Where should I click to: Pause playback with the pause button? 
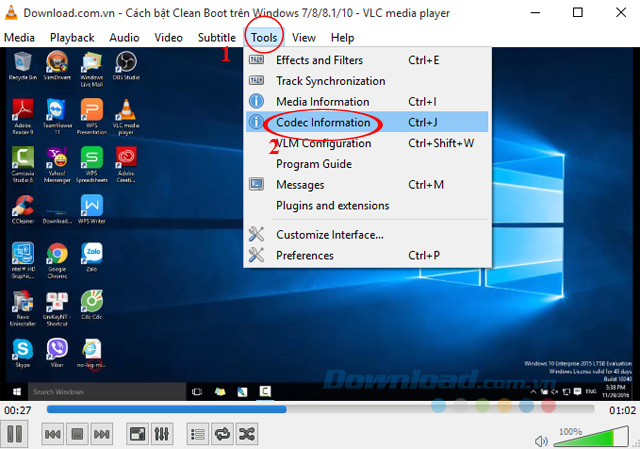(x=14, y=434)
